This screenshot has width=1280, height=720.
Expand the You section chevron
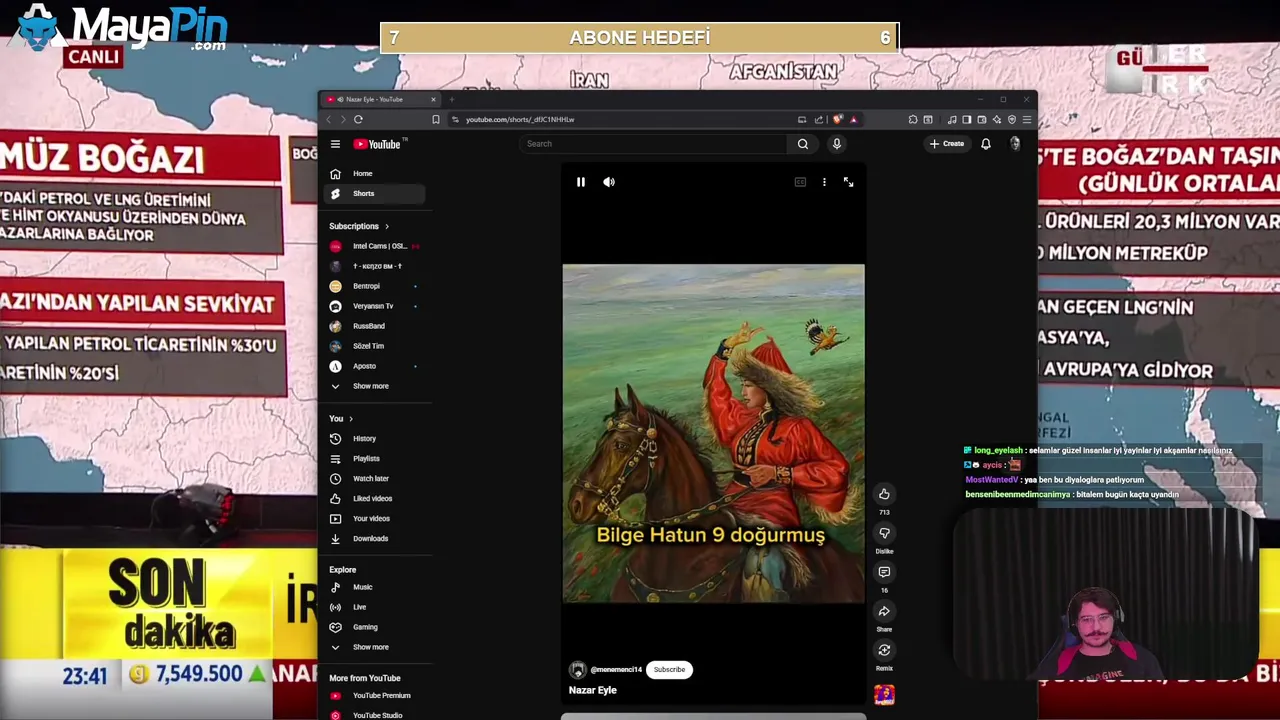pos(351,419)
